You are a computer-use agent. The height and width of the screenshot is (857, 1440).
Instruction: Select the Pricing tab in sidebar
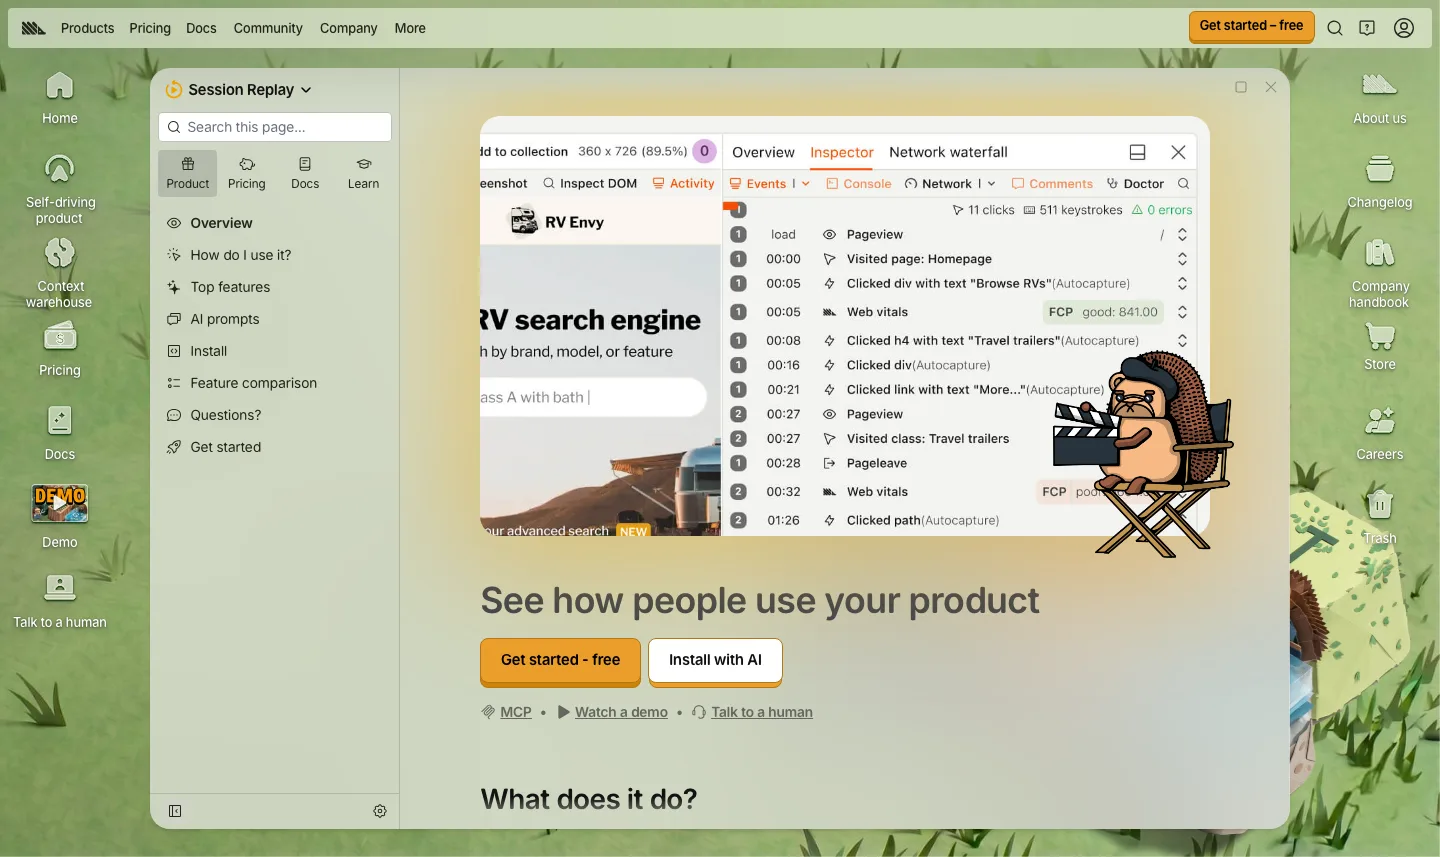point(247,173)
